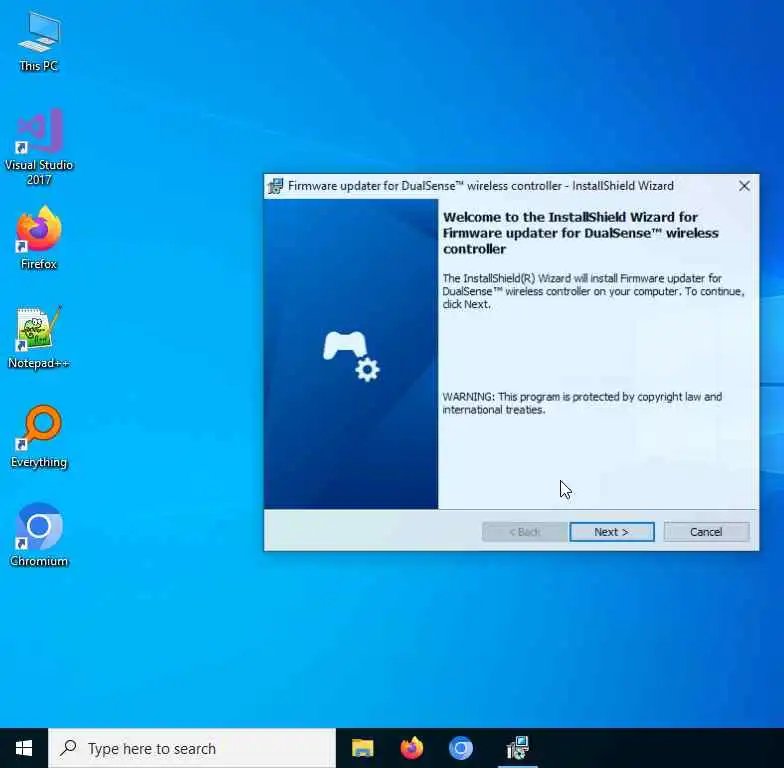The image size is (784, 768).
Task: Open File Explorer from the taskbar
Action: [362, 748]
